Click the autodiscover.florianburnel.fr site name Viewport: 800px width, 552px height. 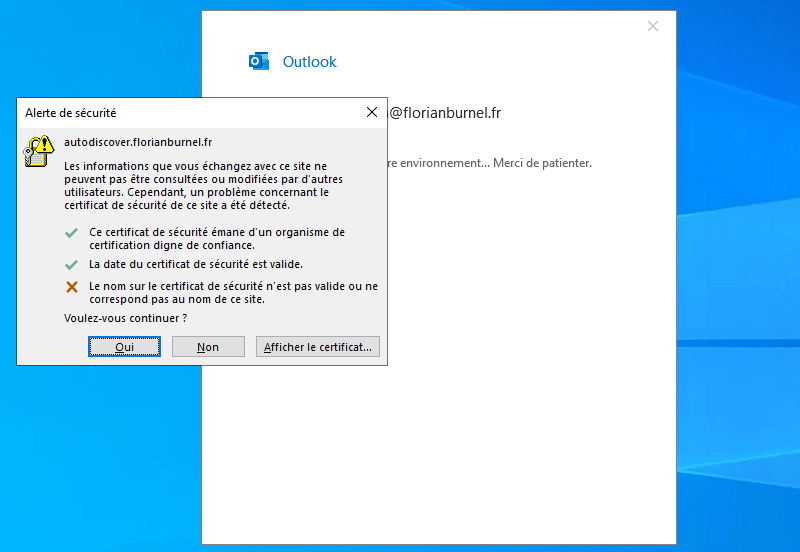pos(138,142)
